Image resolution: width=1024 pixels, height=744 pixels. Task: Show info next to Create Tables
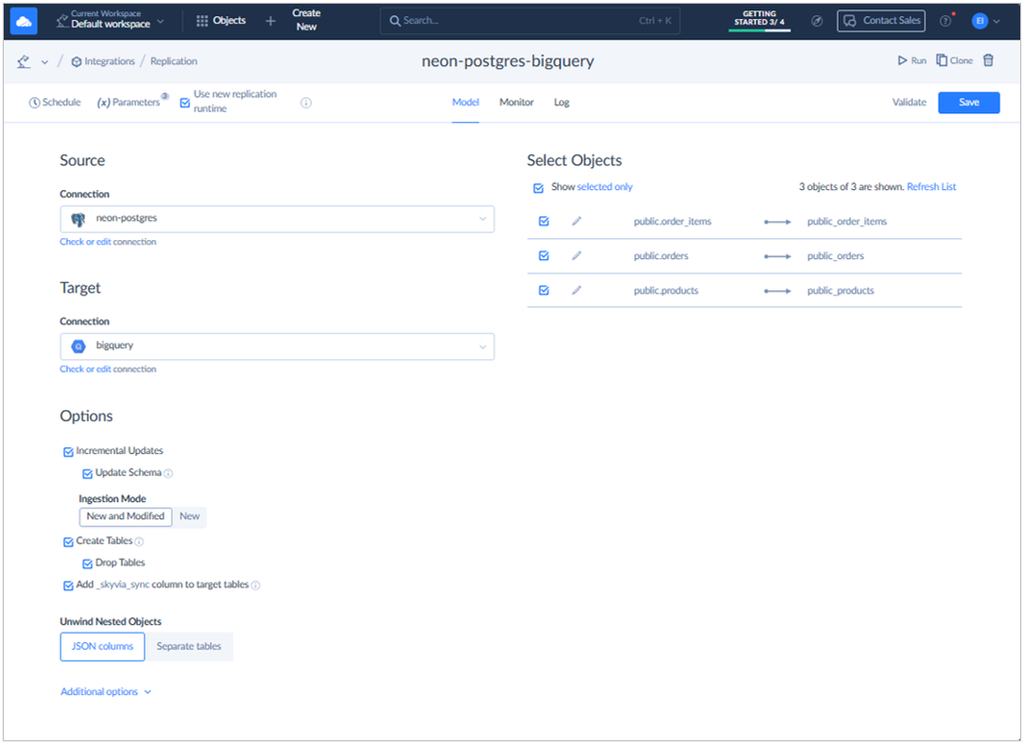[x=139, y=542]
